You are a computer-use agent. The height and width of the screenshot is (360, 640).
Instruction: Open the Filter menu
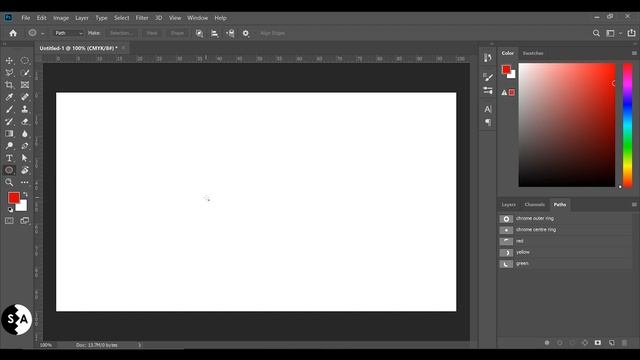coord(142,18)
